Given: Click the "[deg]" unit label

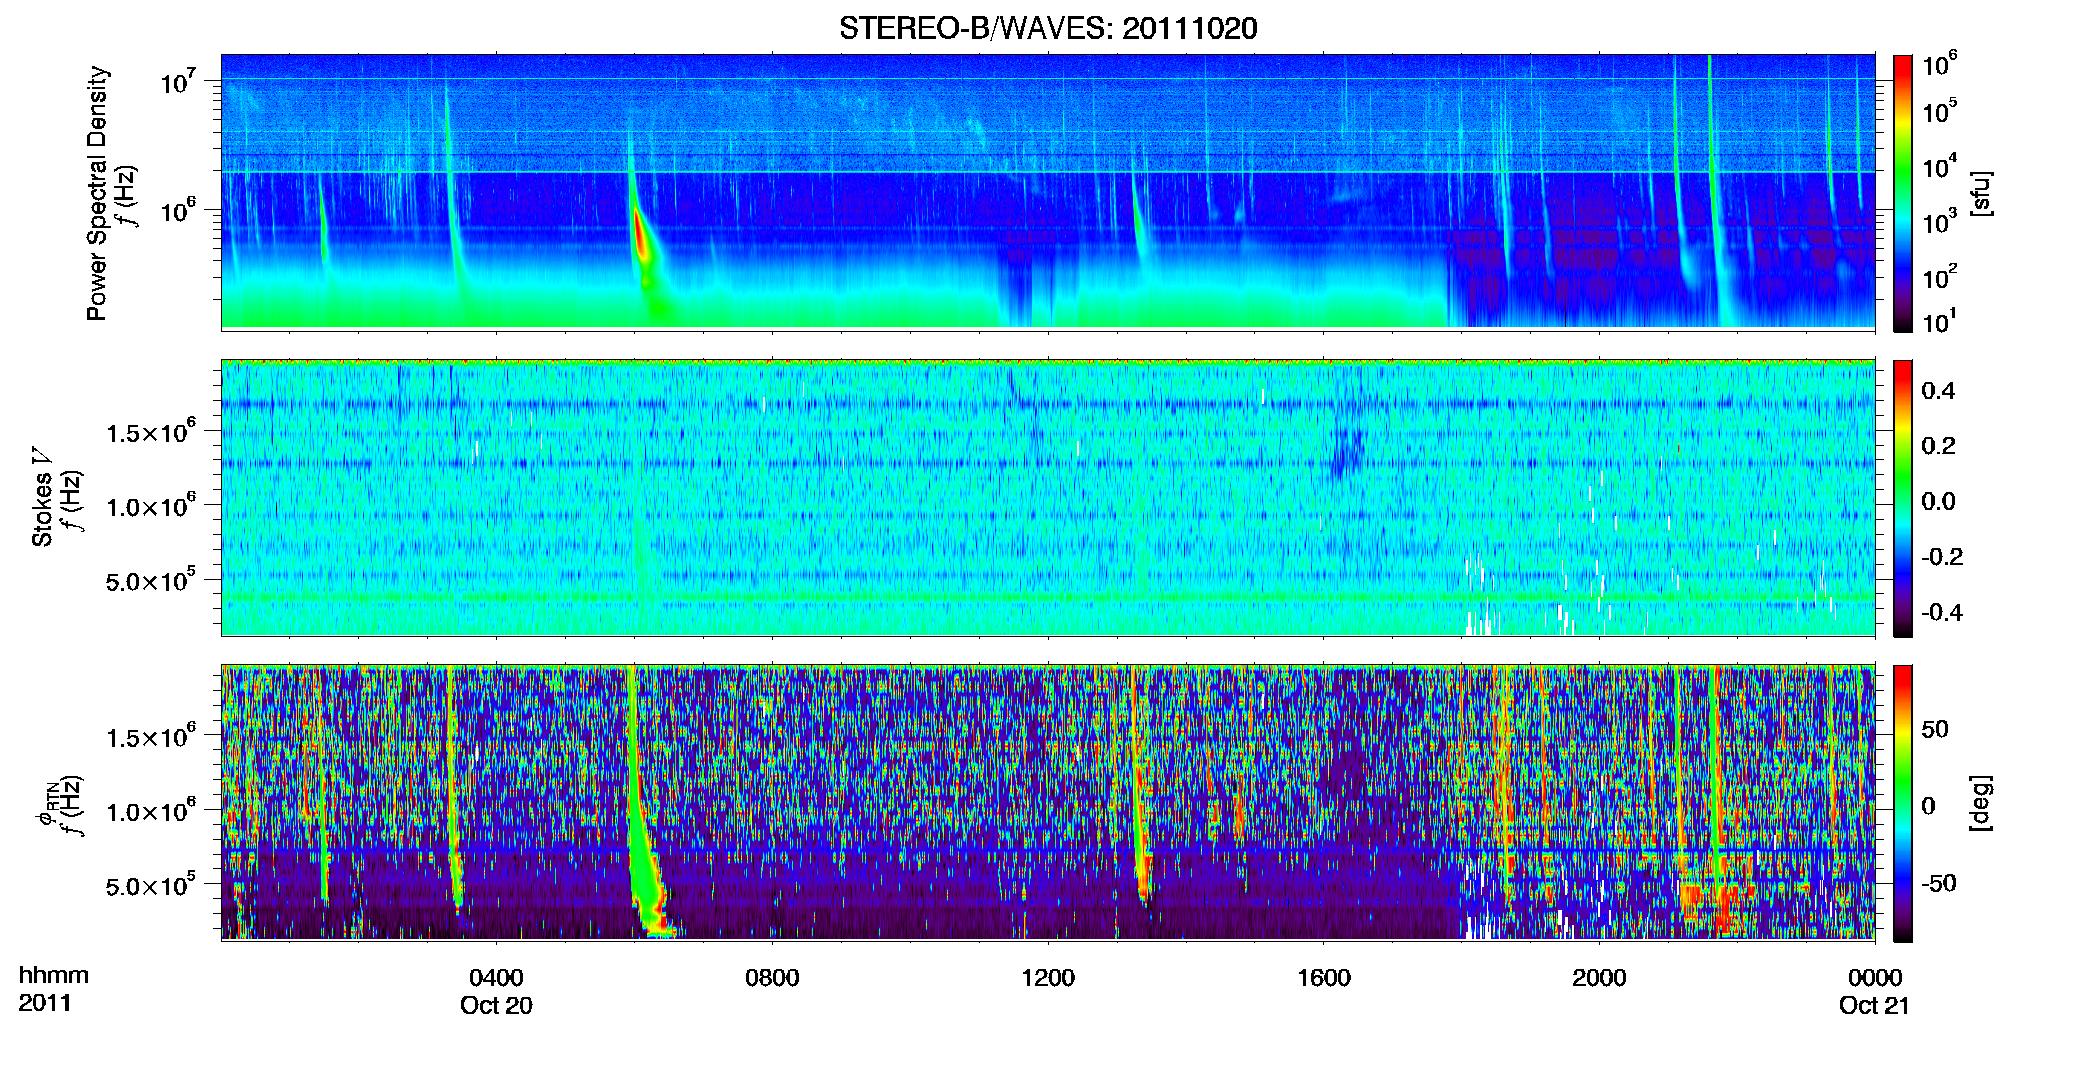Looking at the screenshot, I should [x=1981, y=803].
